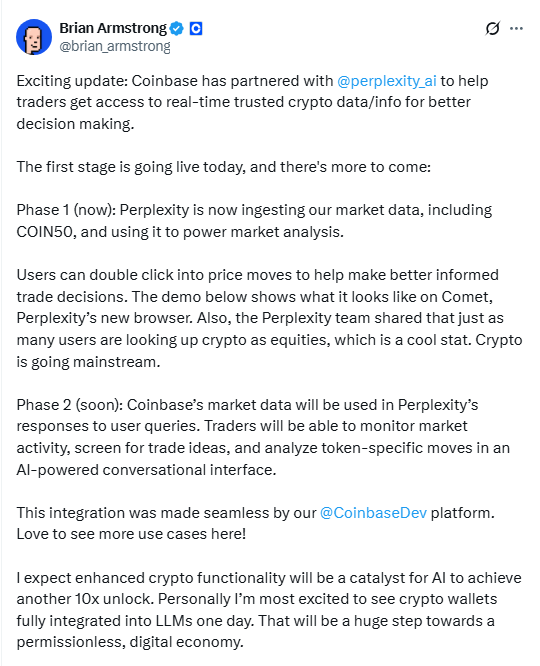
Task: Select the "Phase 2 (soon)" paragraph
Action: coord(263,437)
